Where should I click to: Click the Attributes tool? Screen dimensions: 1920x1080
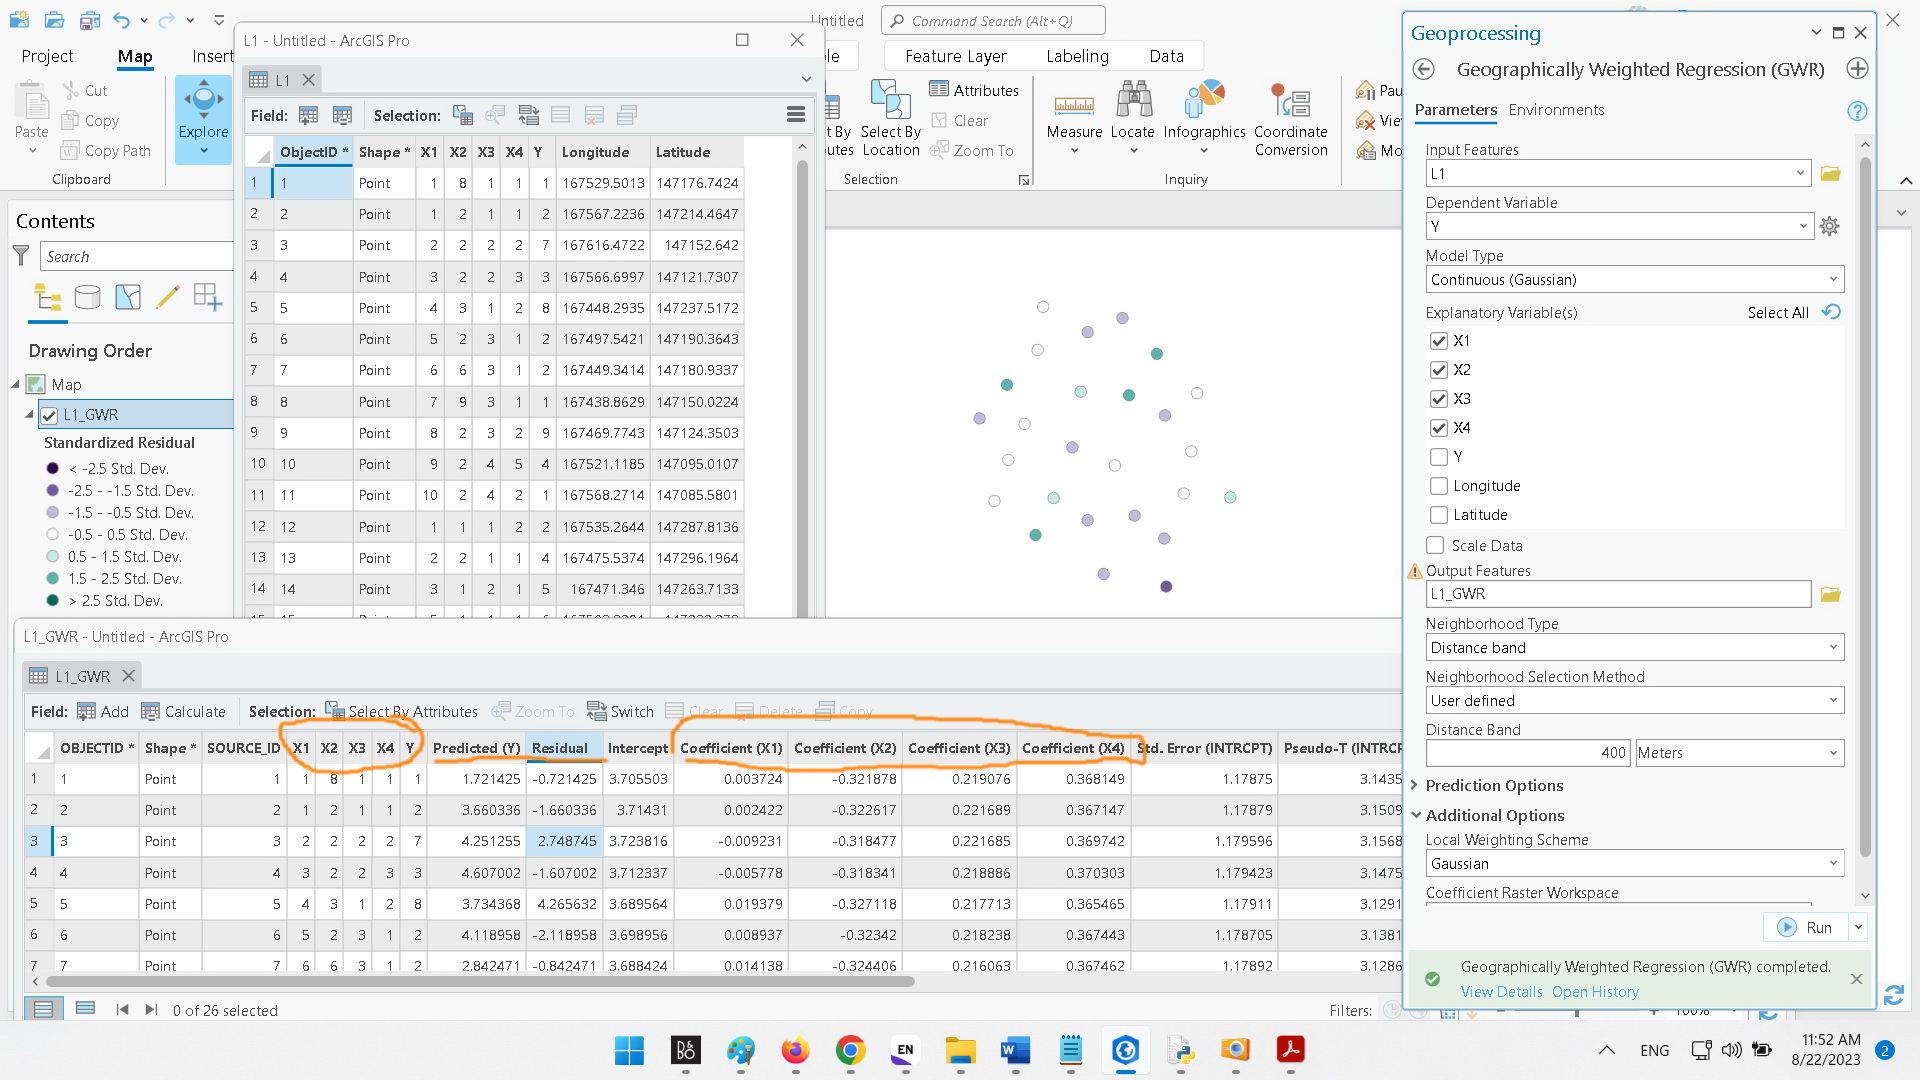[x=975, y=90]
